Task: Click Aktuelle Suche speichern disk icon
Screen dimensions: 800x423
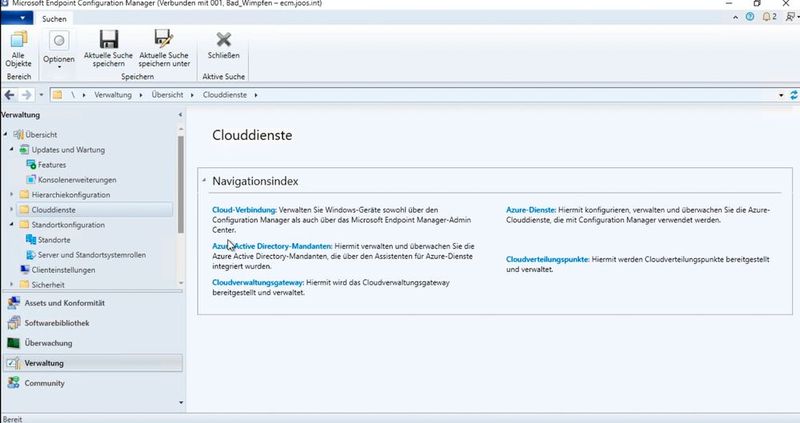Action: [108, 39]
